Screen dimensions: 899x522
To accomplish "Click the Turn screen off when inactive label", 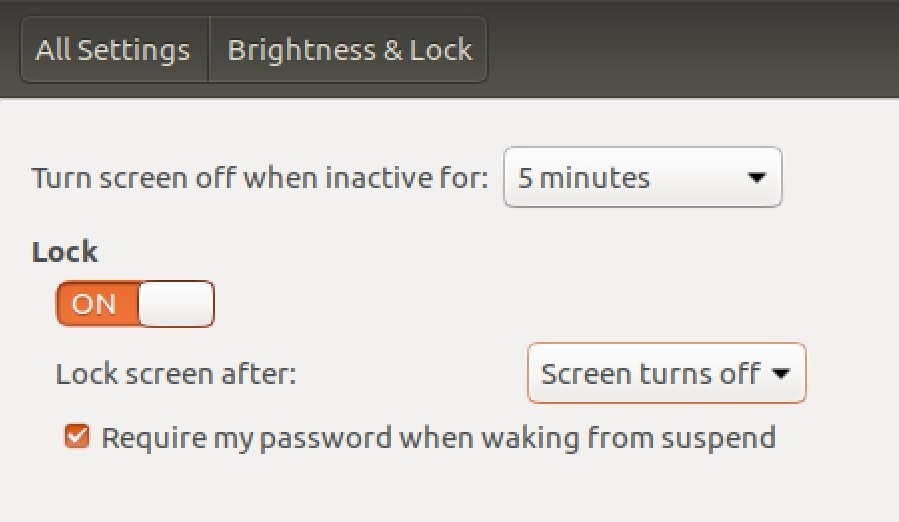I will click(x=260, y=178).
